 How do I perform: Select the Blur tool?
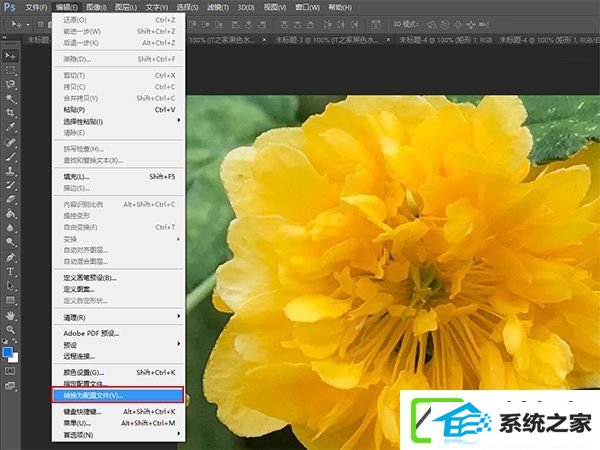coord(10,228)
